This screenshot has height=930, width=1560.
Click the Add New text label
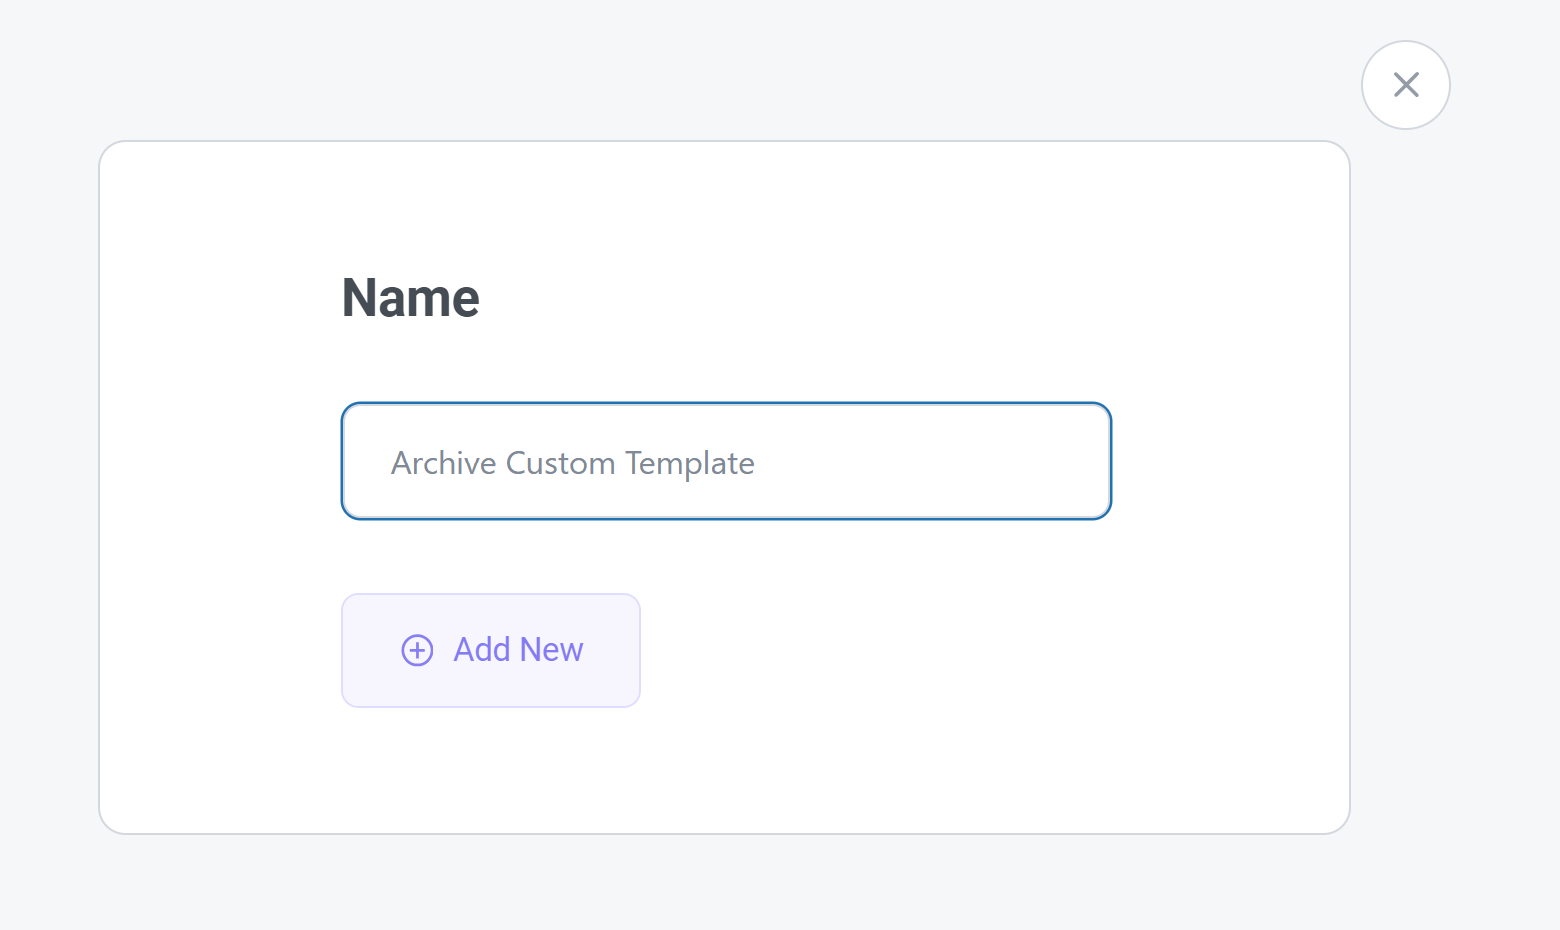[518, 650]
